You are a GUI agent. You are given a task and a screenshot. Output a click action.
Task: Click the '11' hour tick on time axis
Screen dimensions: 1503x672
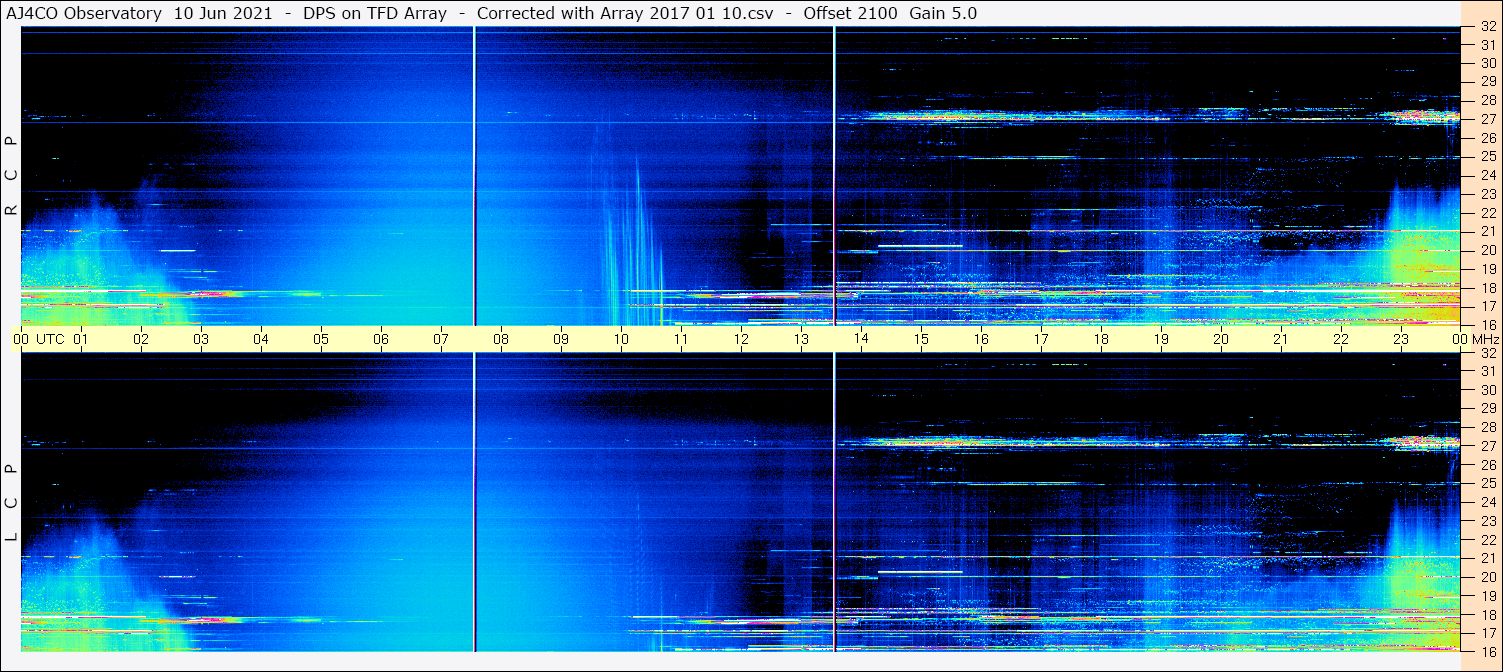pyautogui.click(x=681, y=339)
